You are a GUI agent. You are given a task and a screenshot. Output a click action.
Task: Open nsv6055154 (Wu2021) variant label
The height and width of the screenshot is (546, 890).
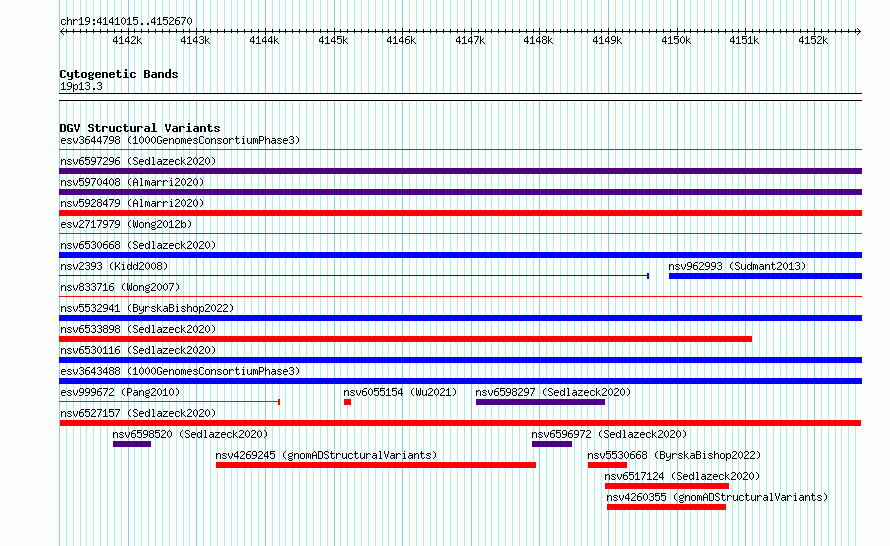point(400,392)
